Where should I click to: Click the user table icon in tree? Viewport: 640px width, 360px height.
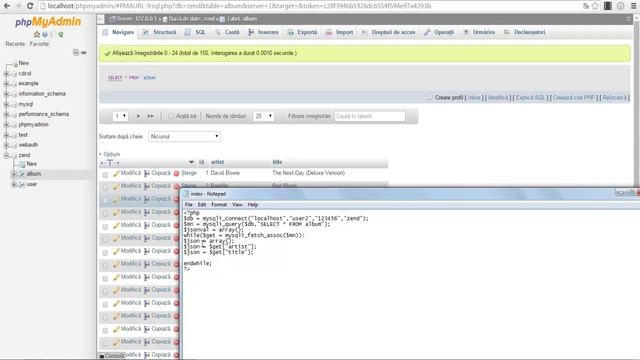click(x=22, y=184)
